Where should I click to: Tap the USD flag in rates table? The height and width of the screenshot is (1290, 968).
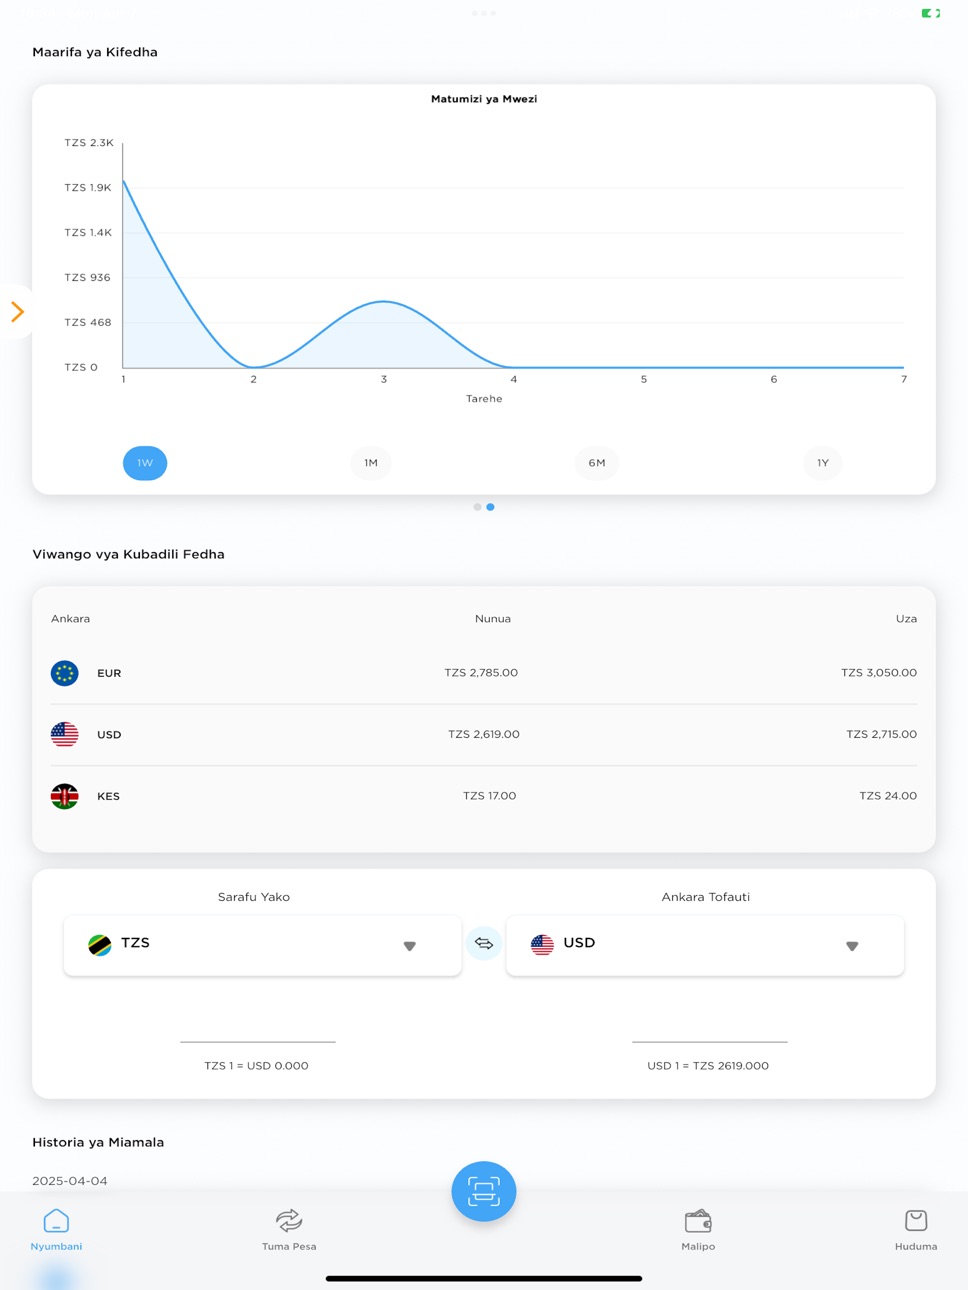tap(65, 734)
